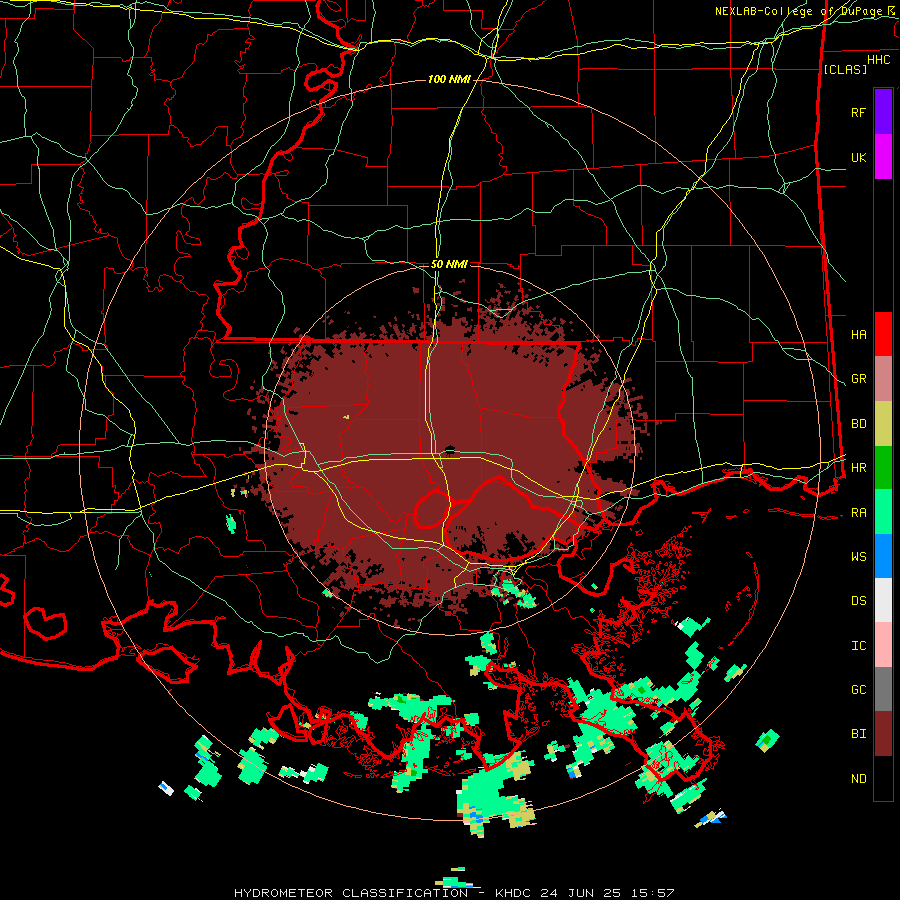Click the BI legend label
This screenshot has width=900, height=900.
(858, 734)
